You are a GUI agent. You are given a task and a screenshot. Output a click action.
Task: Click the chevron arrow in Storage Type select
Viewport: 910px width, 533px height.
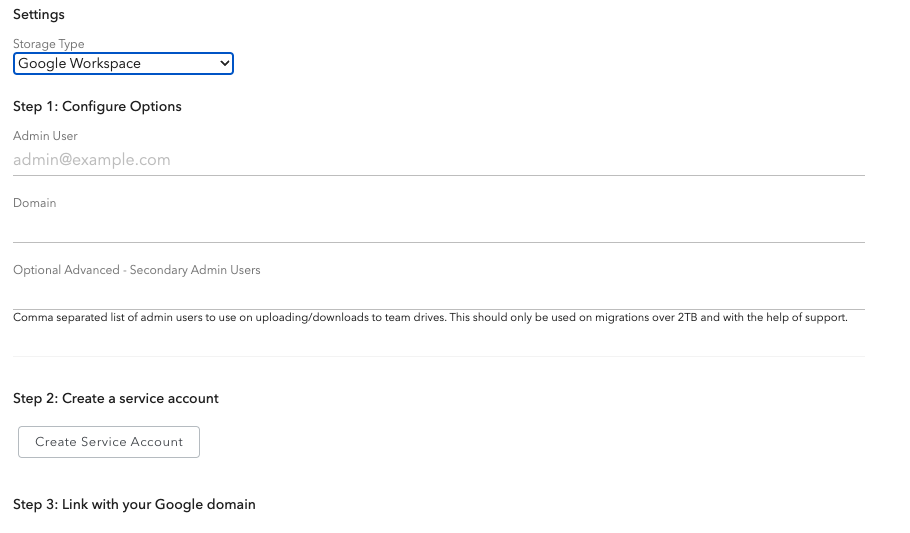223,64
